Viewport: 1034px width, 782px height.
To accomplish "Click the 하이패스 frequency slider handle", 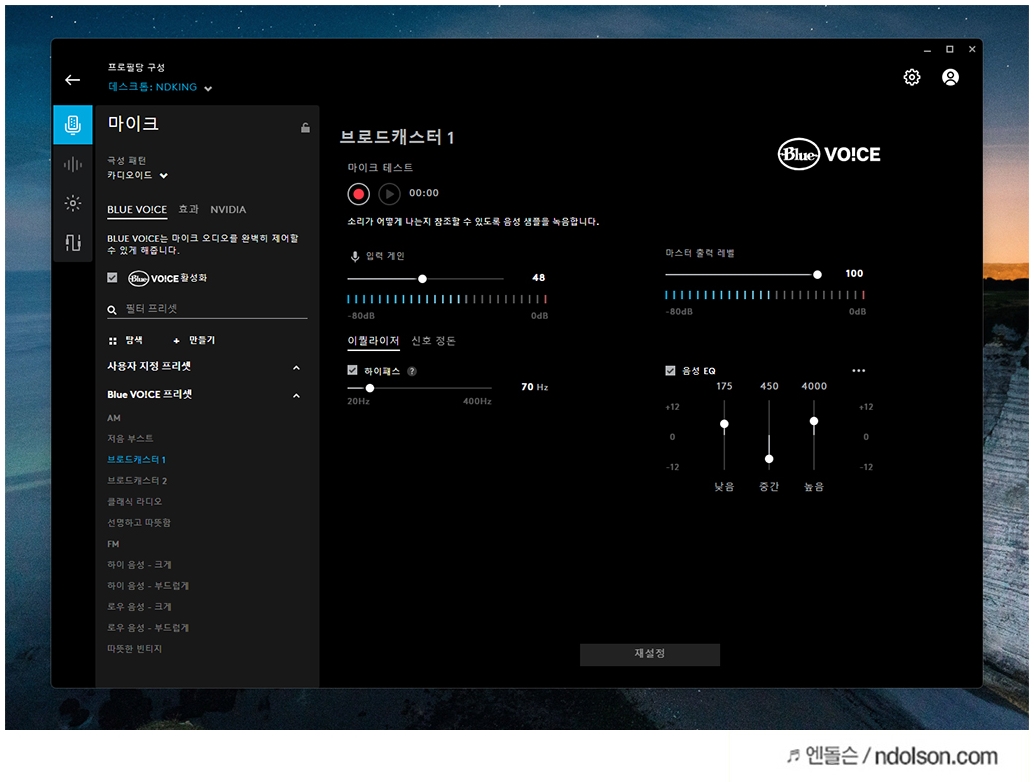I will click(x=370, y=388).
